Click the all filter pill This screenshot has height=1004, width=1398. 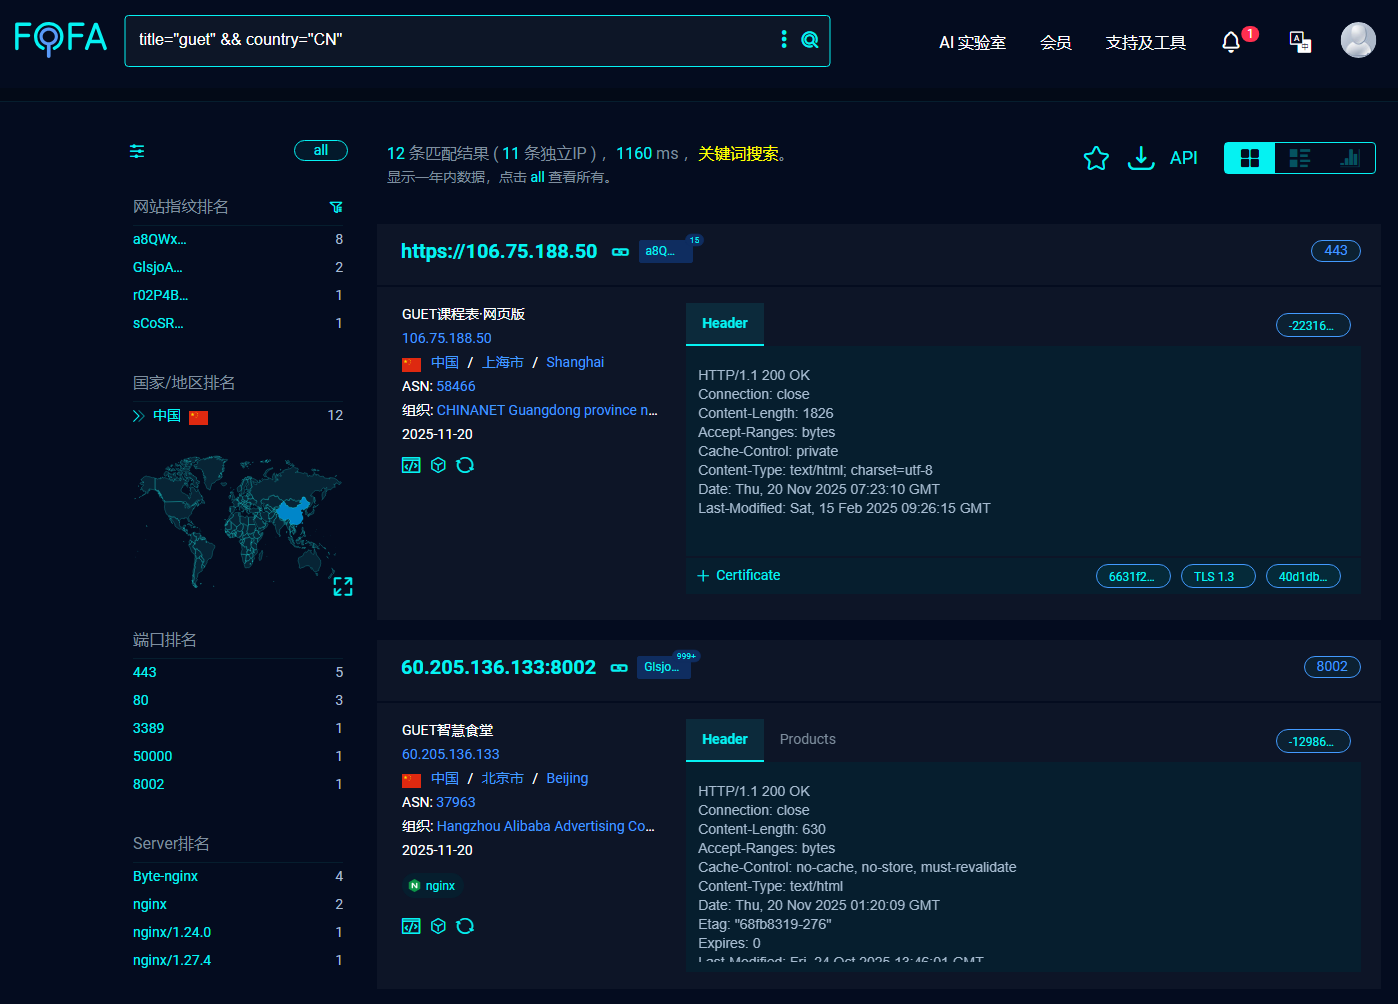[x=321, y=151]
